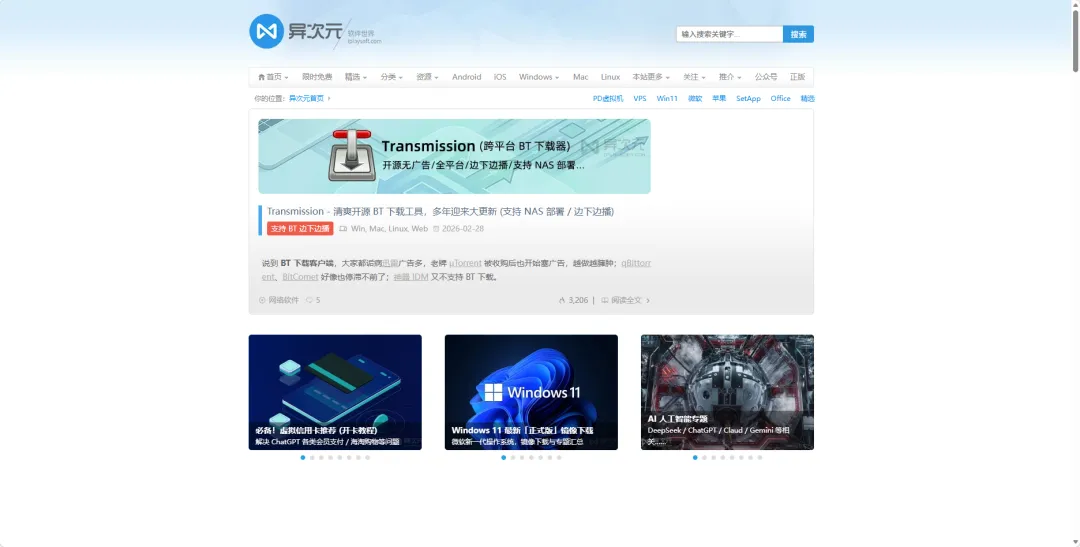Click the platform icon before Win, Mac, Linux
This screenshot has height=547, width=1080.
343,229
